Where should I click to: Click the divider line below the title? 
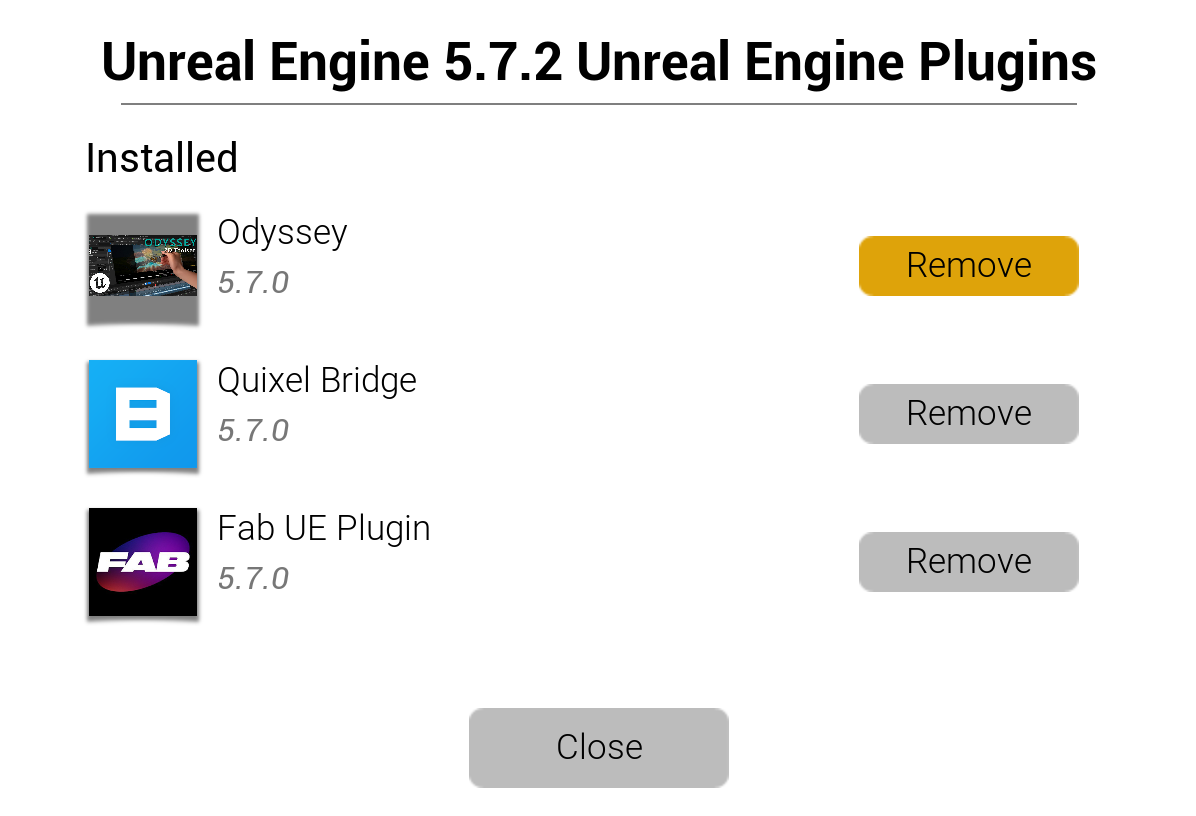coord(598,104)
